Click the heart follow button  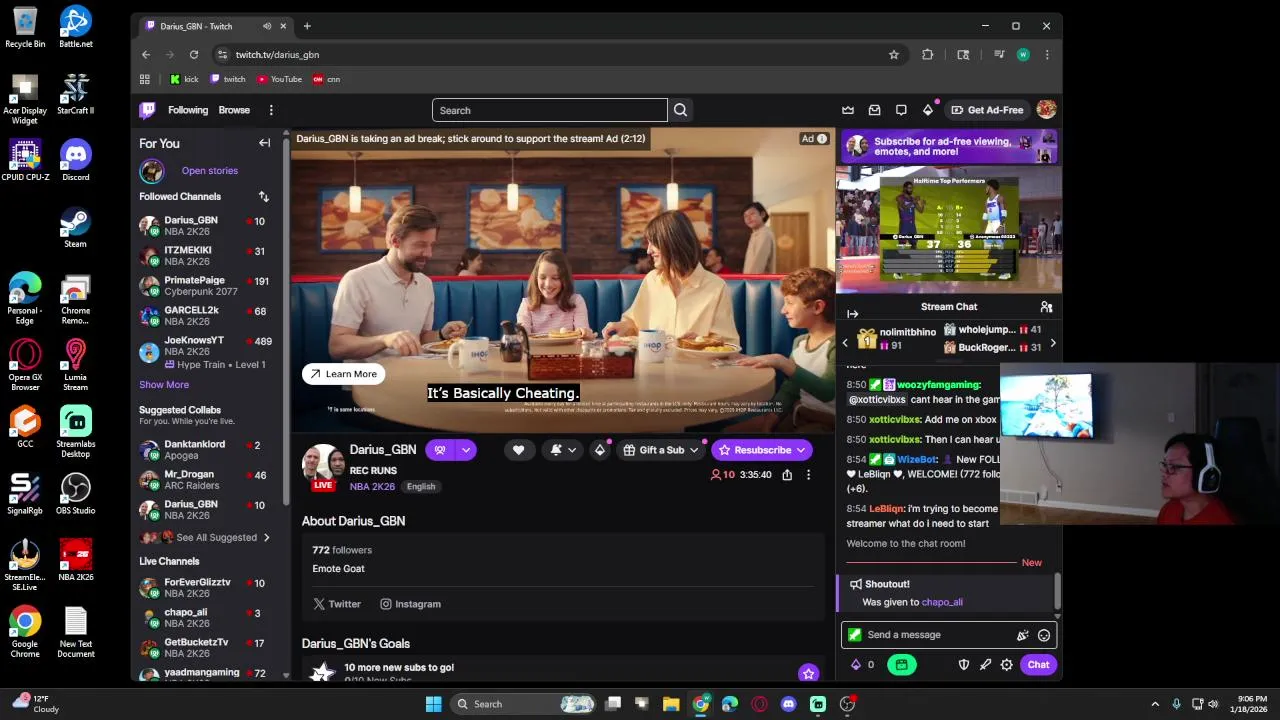tap(518, 450)
